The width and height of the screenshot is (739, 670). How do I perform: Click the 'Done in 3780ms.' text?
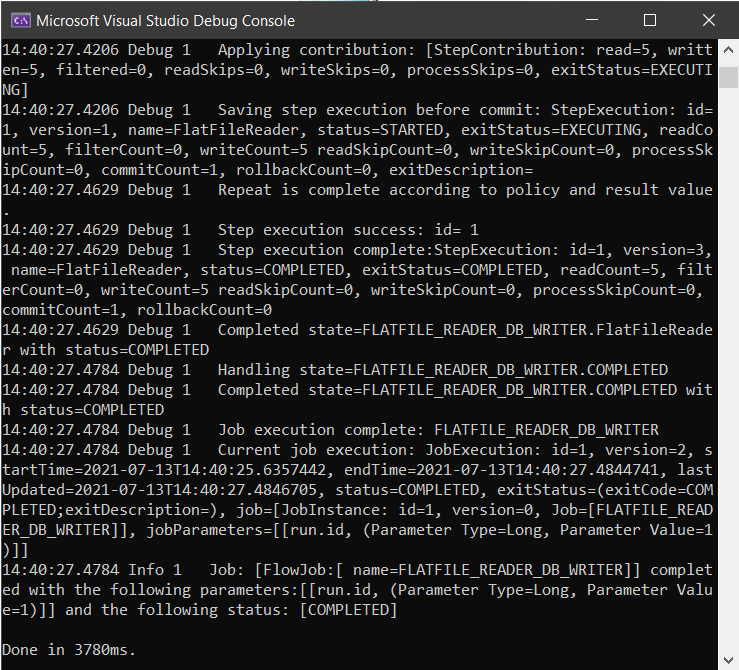pyautogui.click(x=69, y=650)
